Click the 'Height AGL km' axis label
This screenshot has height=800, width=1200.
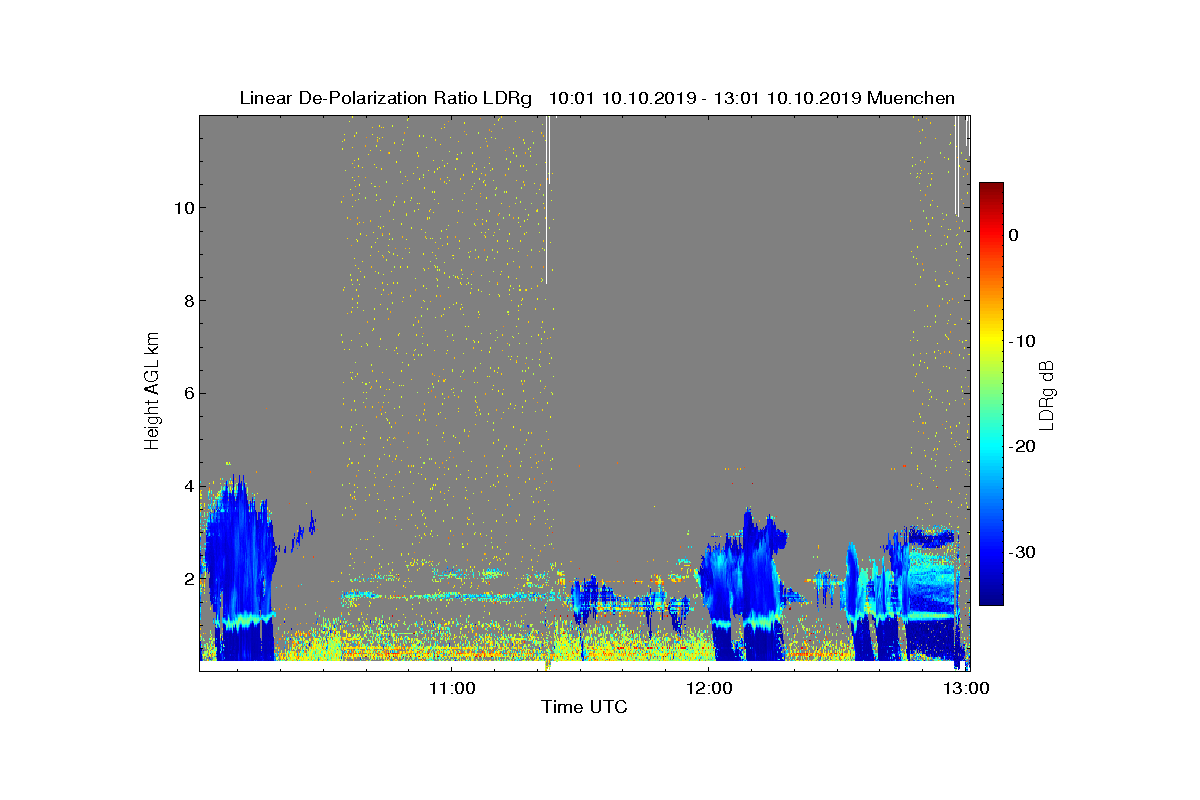(152, 390)
